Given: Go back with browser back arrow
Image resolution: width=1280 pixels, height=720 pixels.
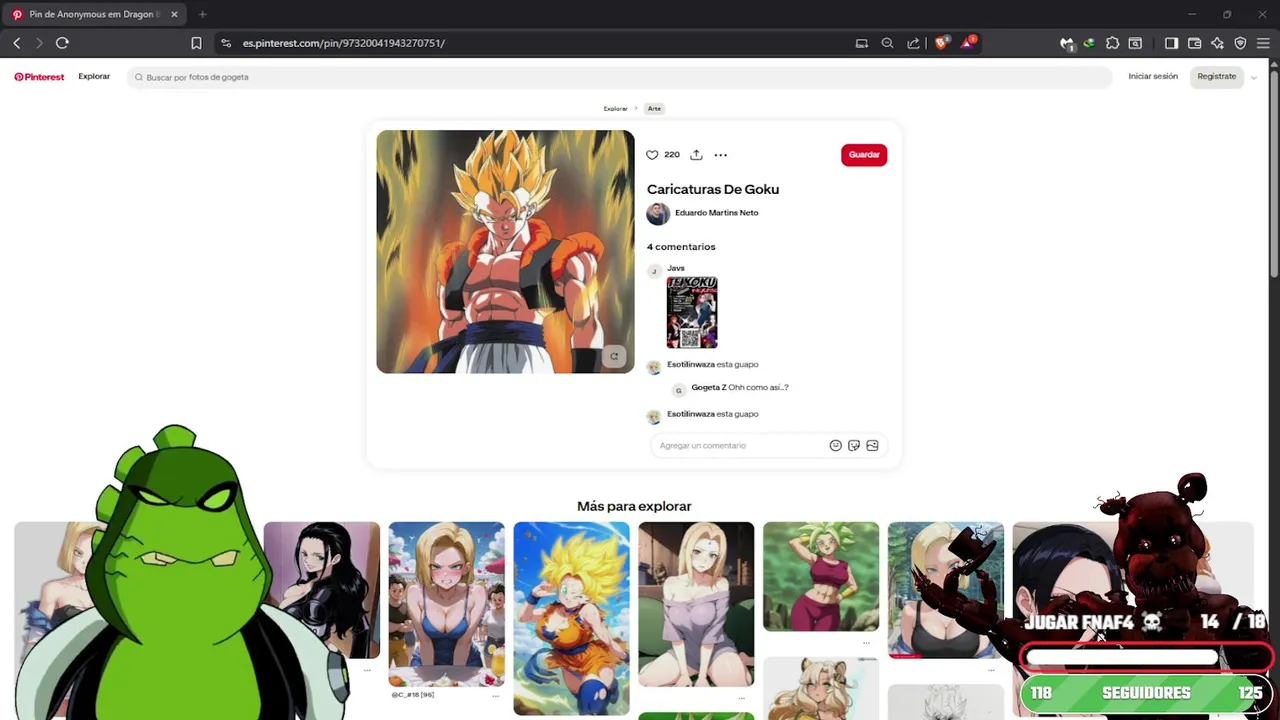Looking at the screenshot, I should click(x=17, y=43).
